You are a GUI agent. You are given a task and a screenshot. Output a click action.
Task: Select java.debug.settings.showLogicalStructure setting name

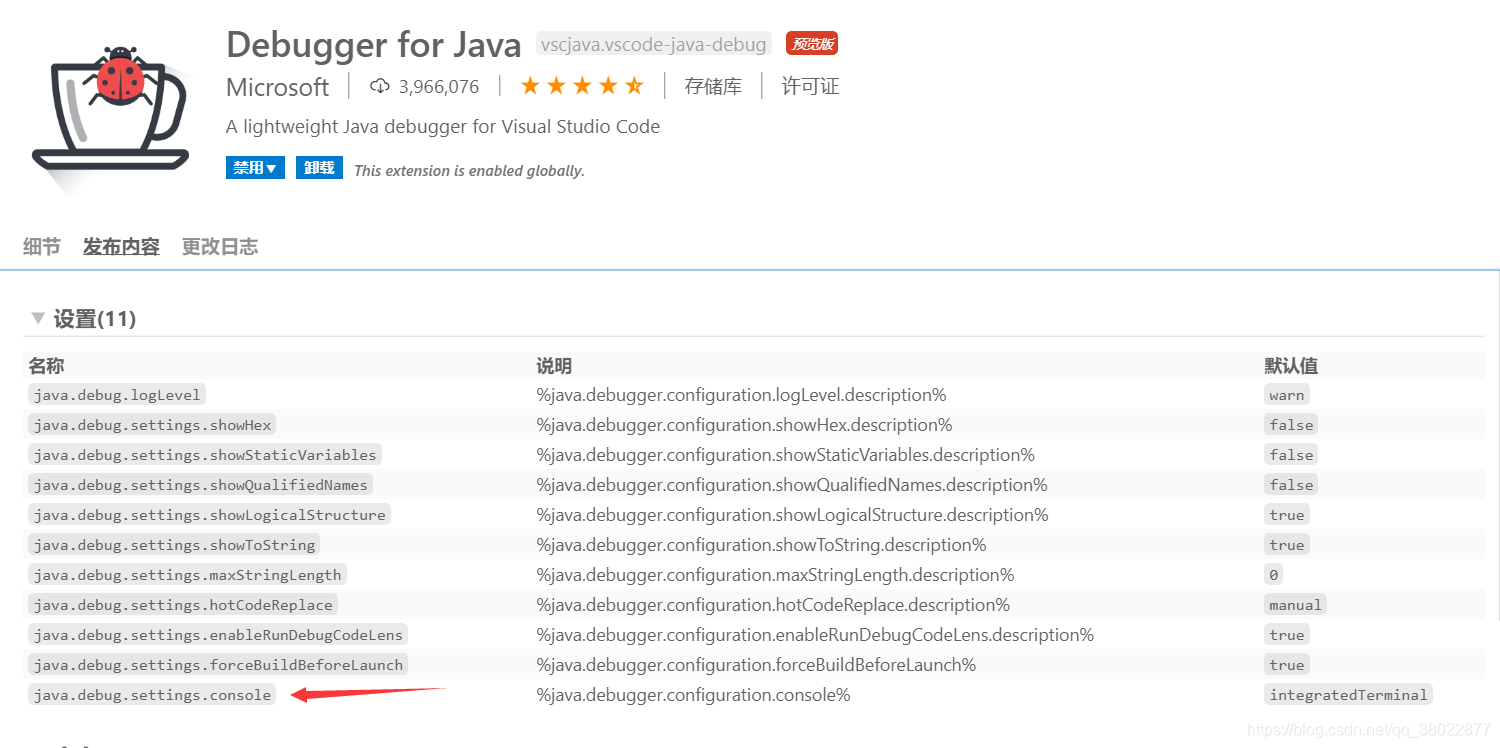pos(209,515)
